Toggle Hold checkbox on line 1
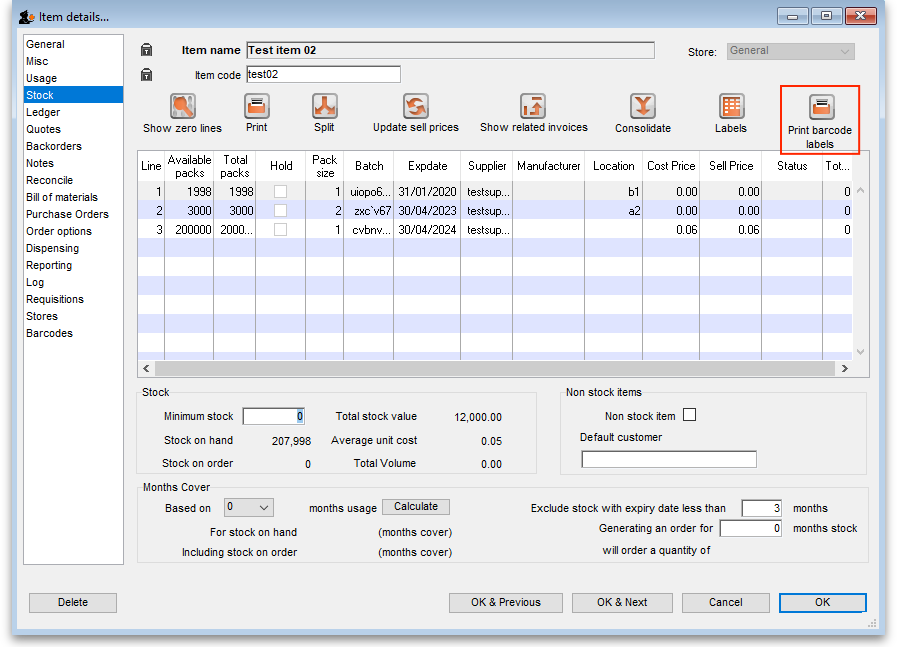Image resolution: width=897 pixels, height=647 pixels. (x=281, y=191)
